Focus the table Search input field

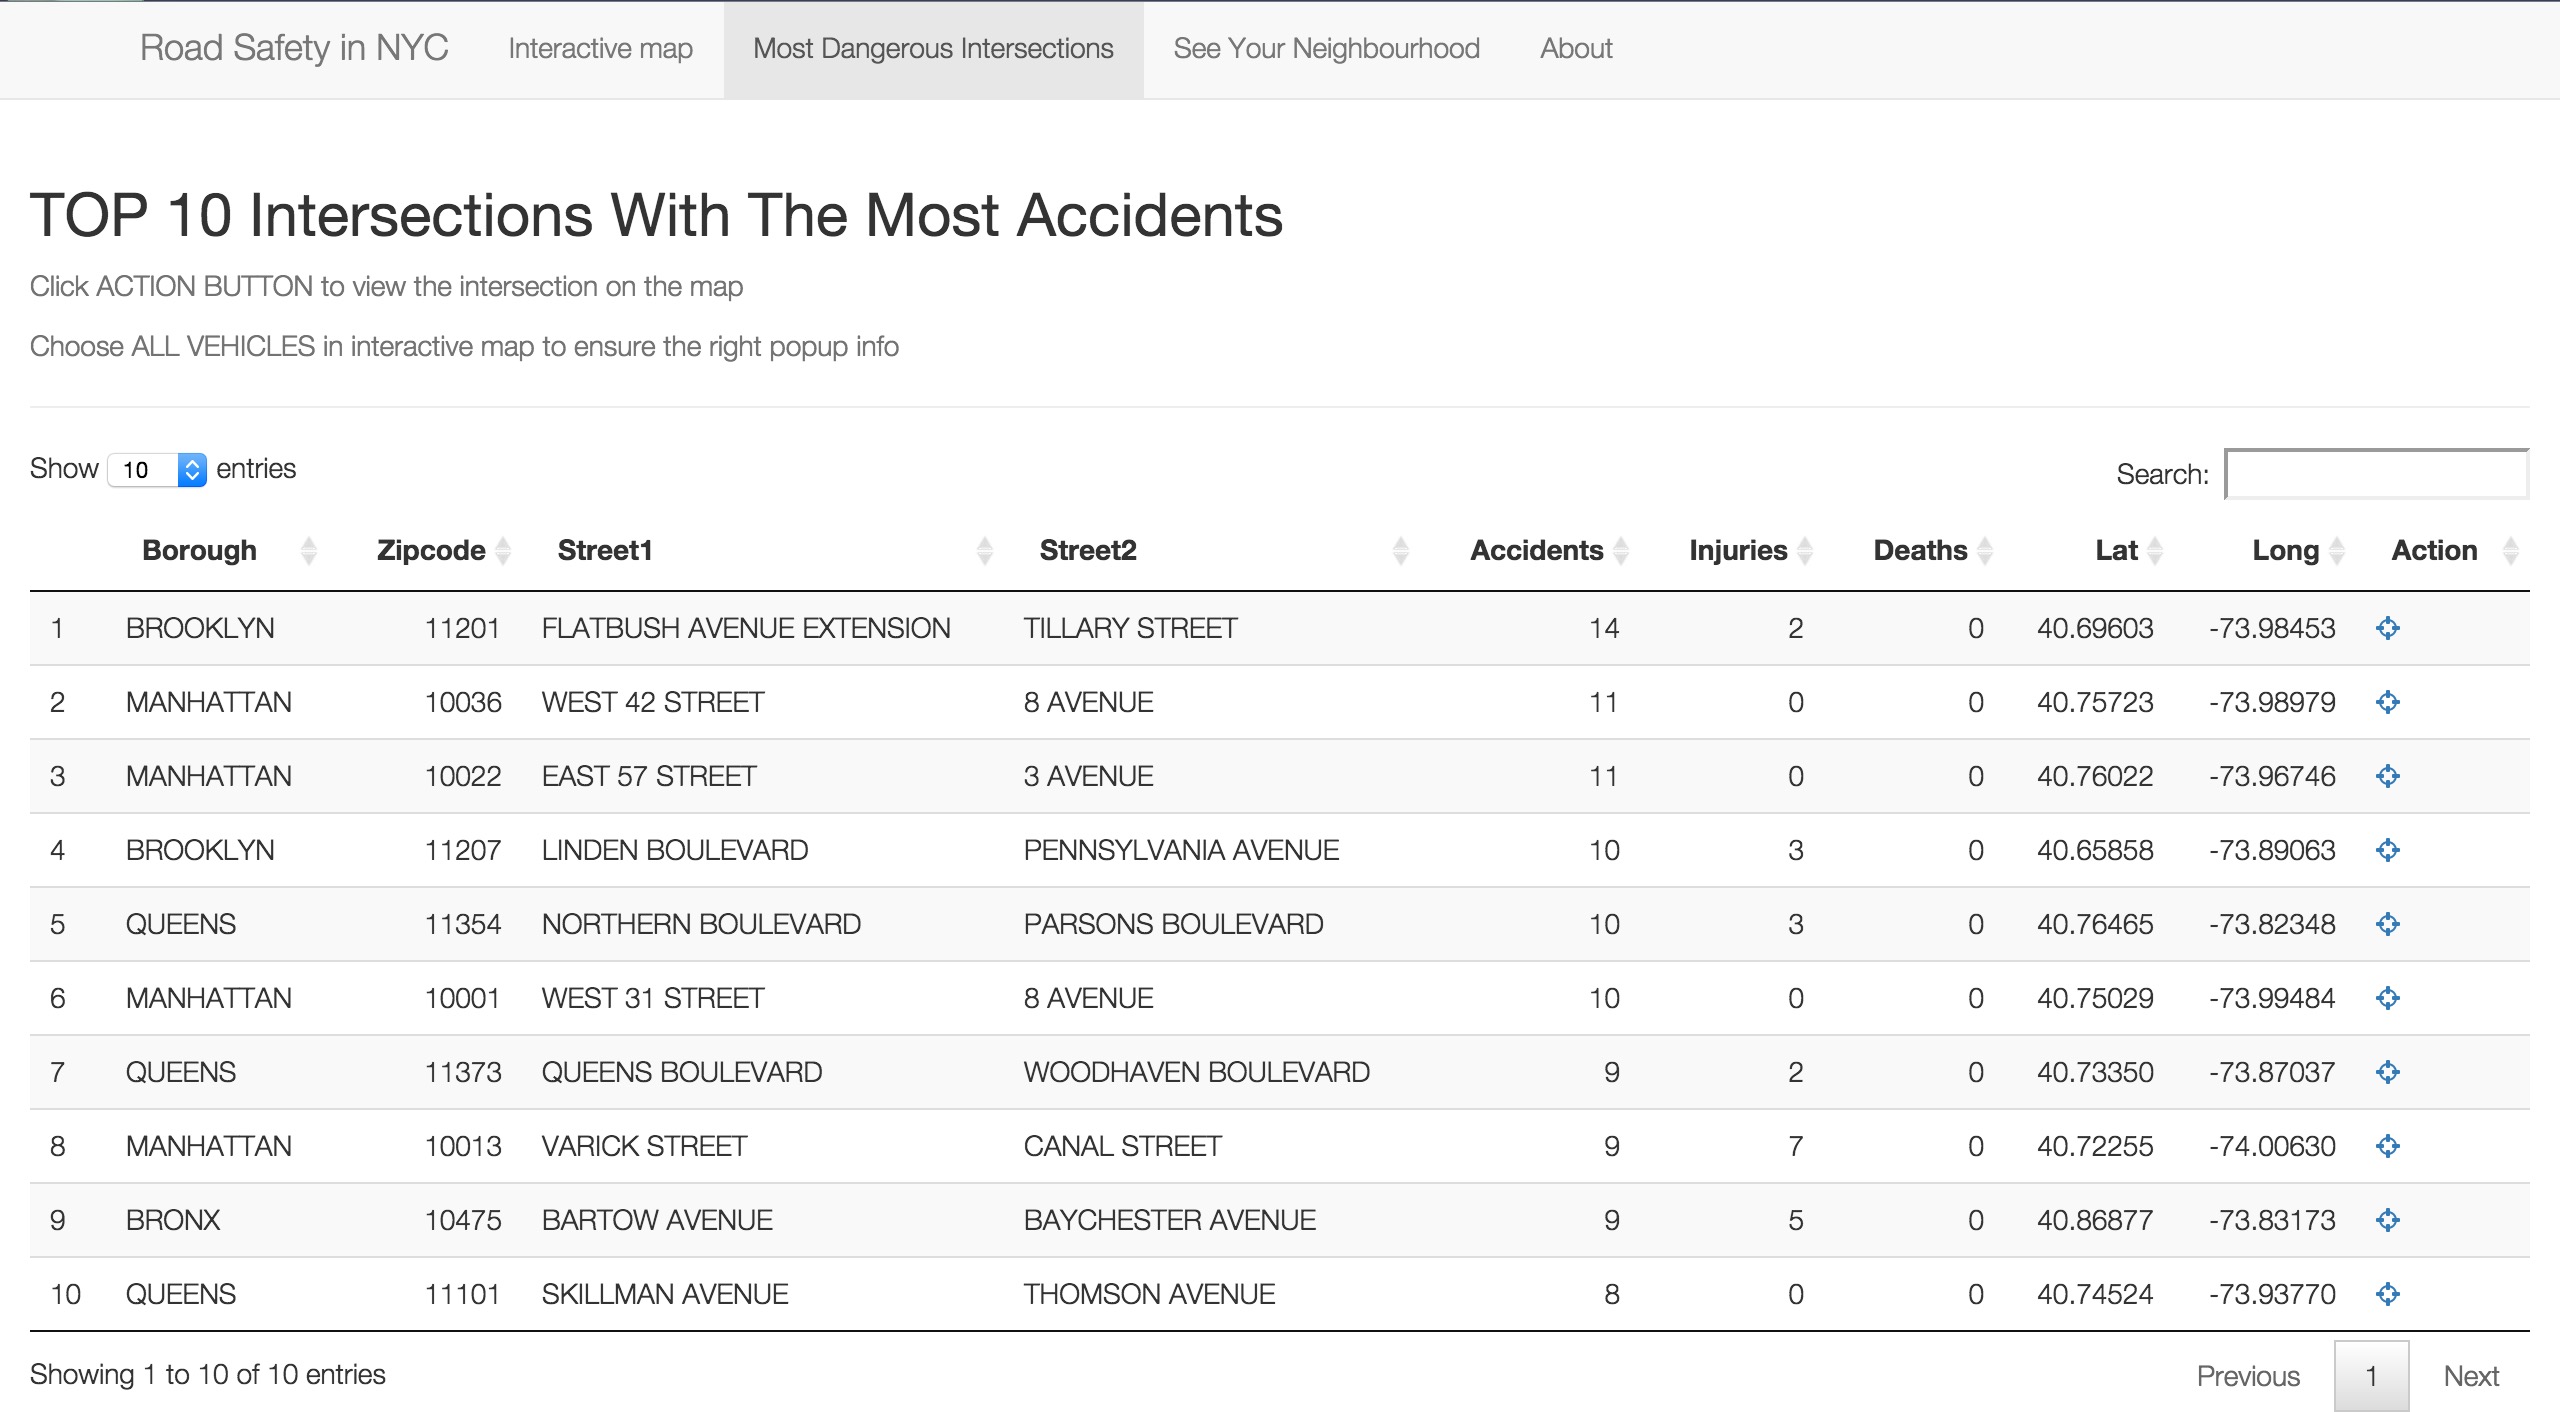pyautogui.click(x=2376, y=474)
